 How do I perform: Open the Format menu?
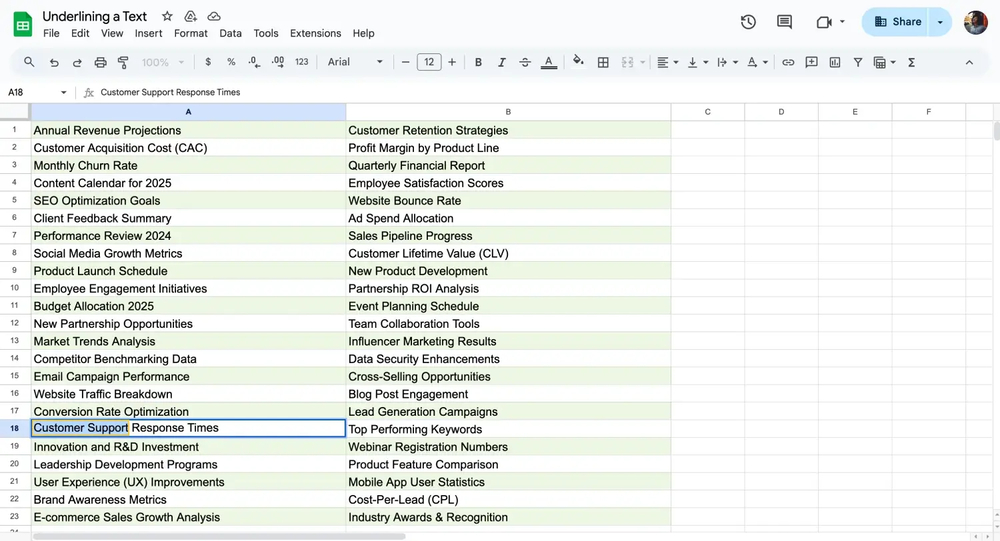click(190, 33)
